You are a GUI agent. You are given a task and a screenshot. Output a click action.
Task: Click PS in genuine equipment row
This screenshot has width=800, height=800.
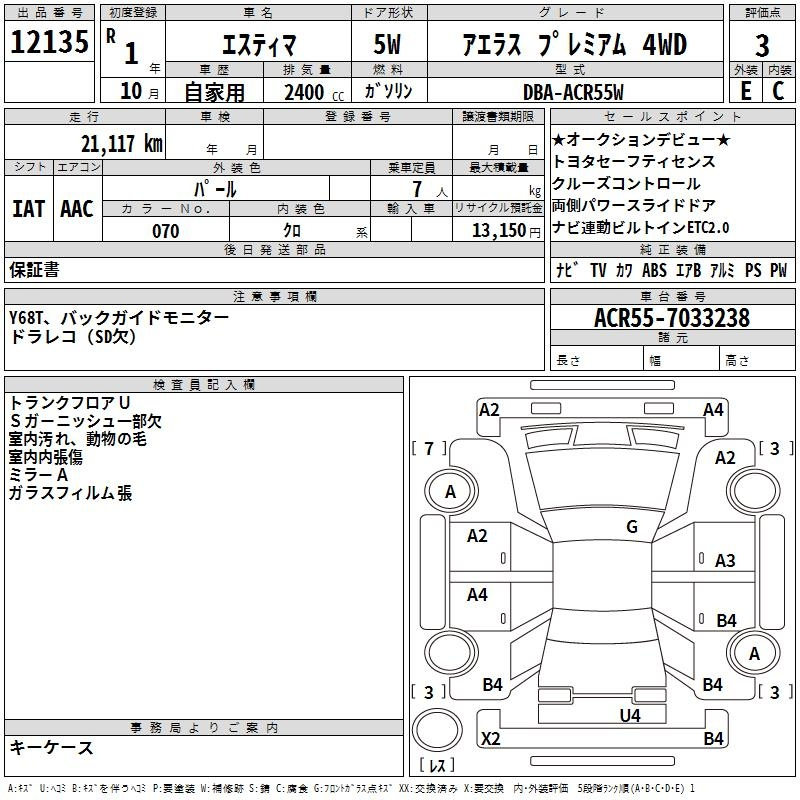click(x=753, y=270)
